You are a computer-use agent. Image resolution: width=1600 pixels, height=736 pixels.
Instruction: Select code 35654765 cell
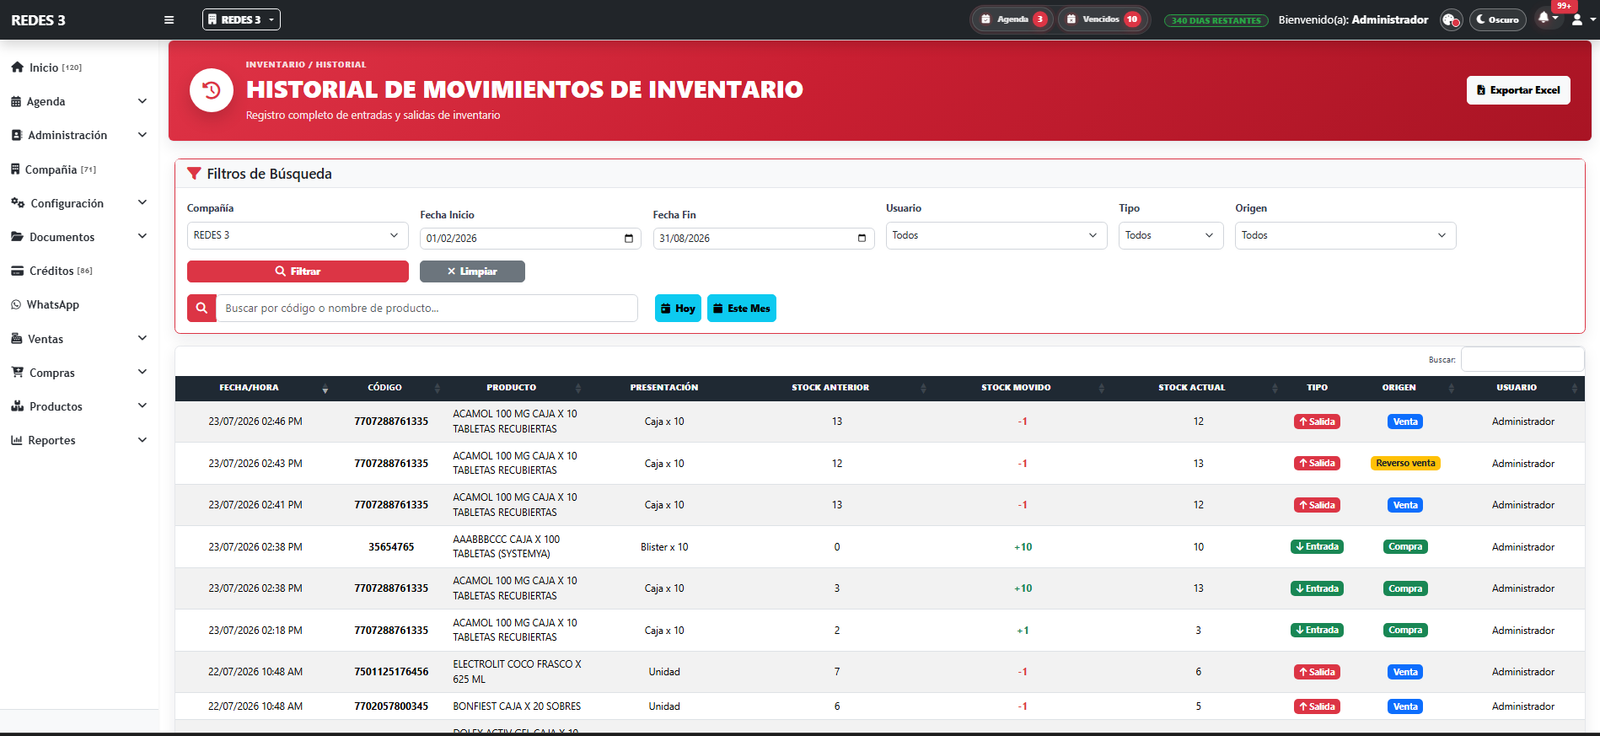click(x=391, y=547)
